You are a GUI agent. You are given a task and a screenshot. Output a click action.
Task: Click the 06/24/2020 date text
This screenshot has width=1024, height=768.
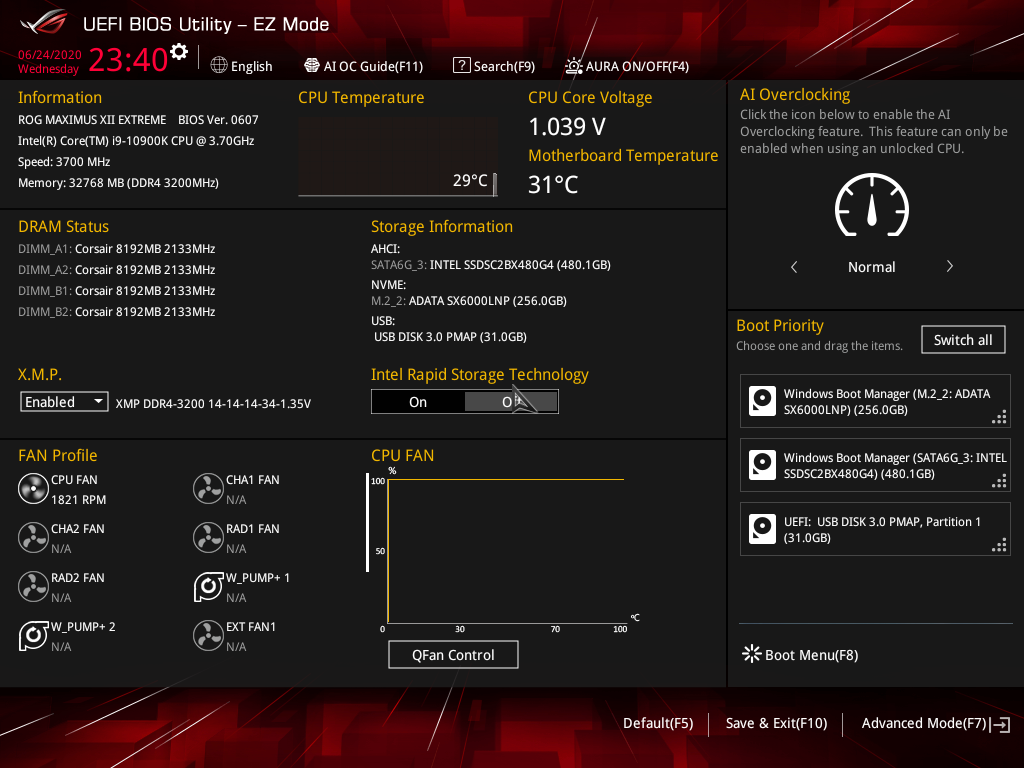(50, 54)
